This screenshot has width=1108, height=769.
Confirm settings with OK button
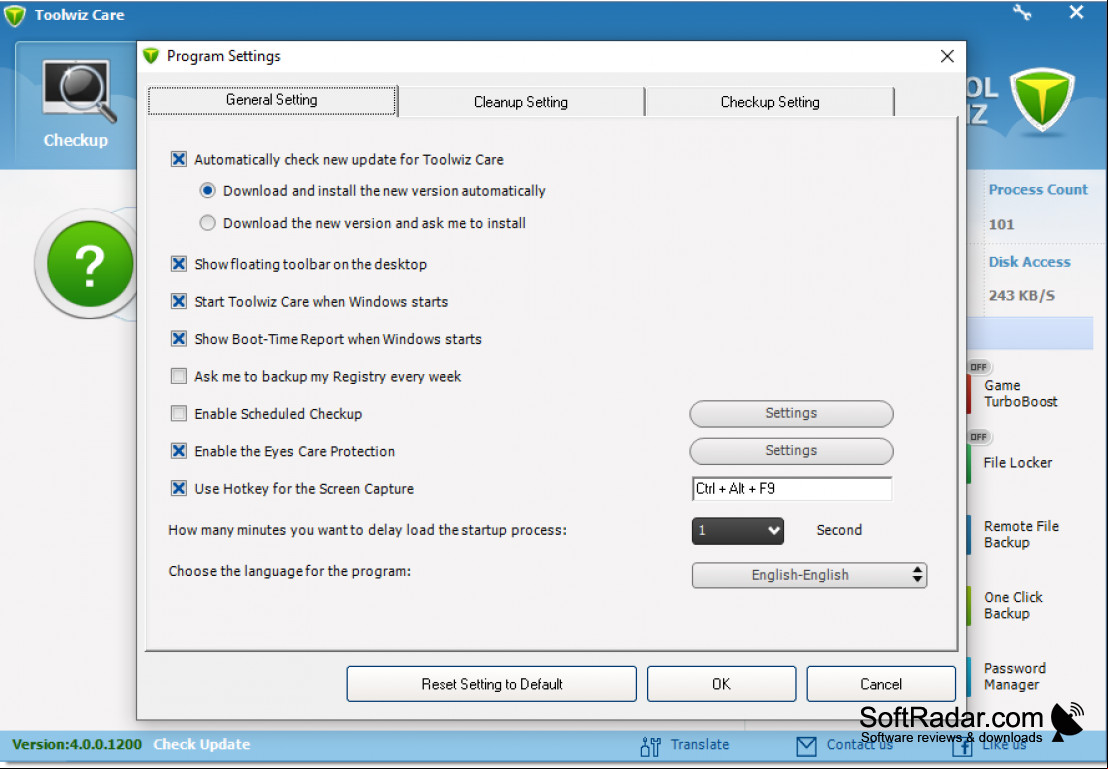tap(721, 684)
